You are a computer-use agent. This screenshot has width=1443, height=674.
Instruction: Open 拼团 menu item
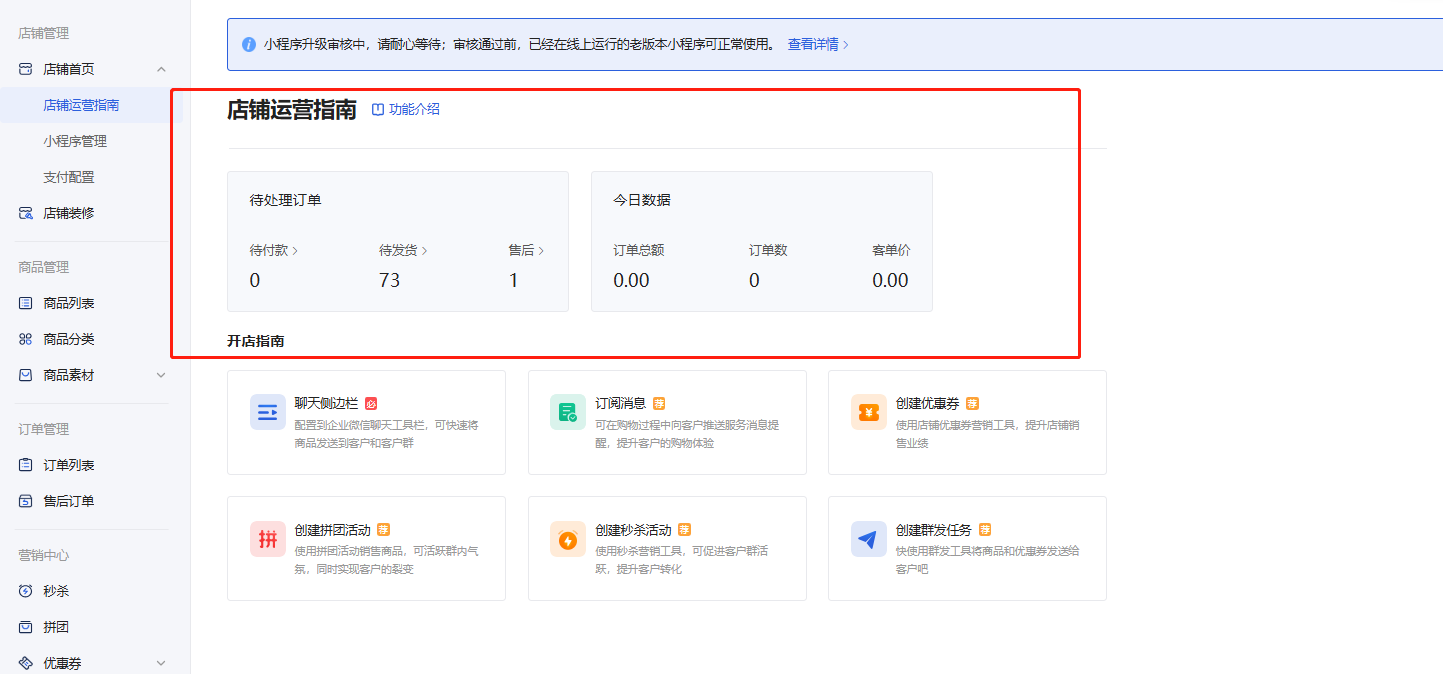[56, 627]
